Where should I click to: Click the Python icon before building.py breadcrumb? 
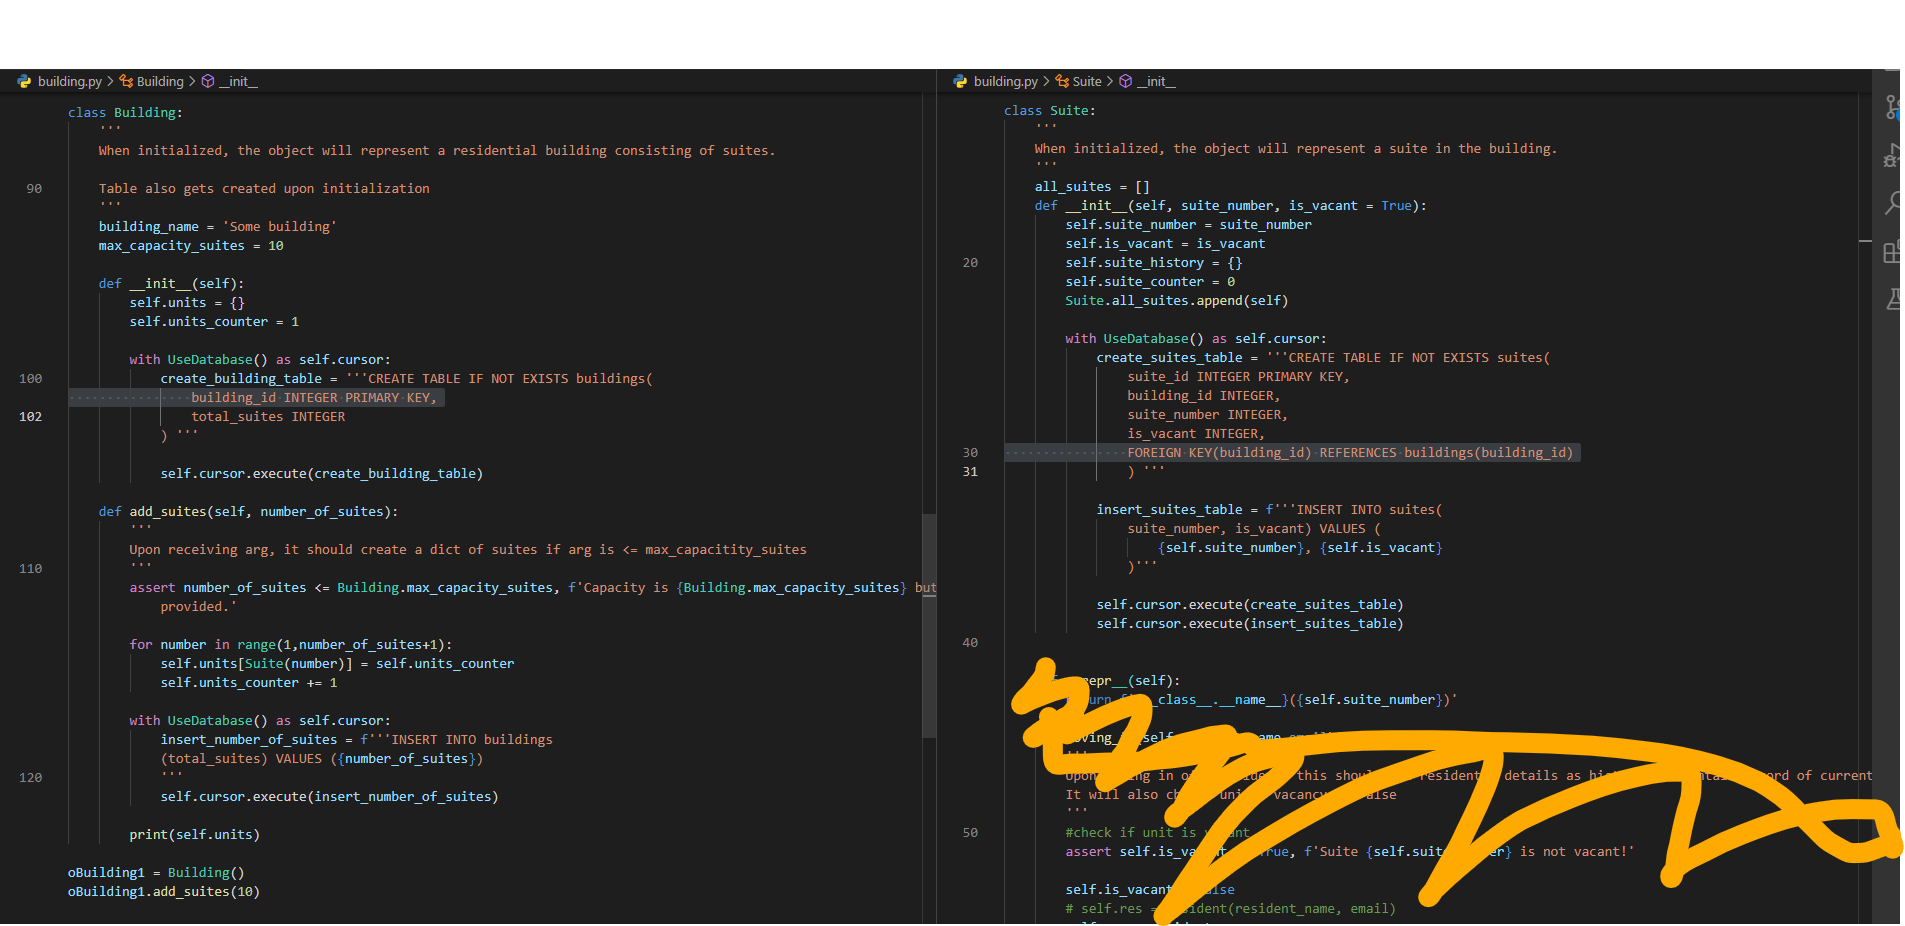coord(23,81)
